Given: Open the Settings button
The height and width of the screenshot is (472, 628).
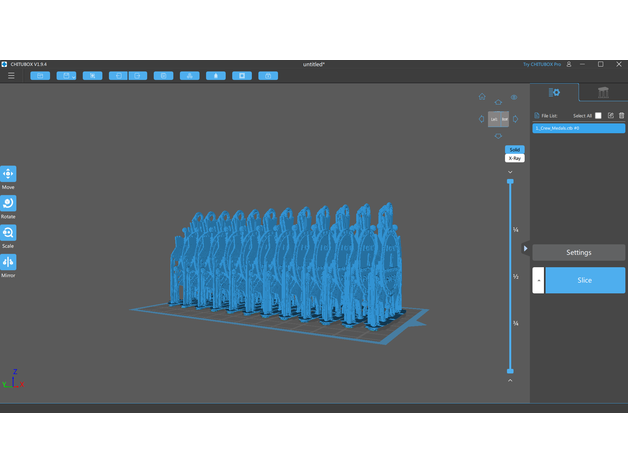Looking at the screenshot, I should click(578, 252).
